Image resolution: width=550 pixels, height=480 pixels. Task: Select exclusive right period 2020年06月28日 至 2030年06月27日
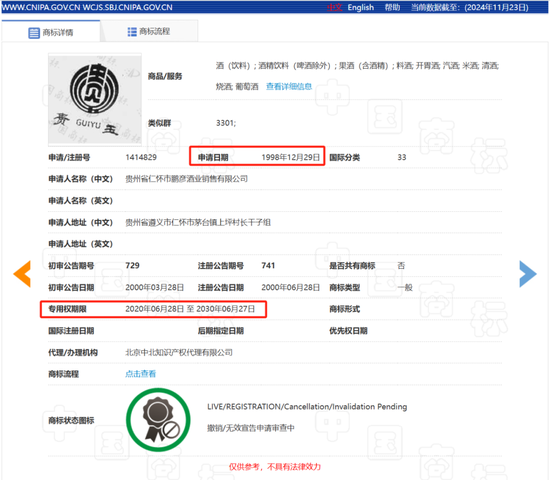coord(190,309)
